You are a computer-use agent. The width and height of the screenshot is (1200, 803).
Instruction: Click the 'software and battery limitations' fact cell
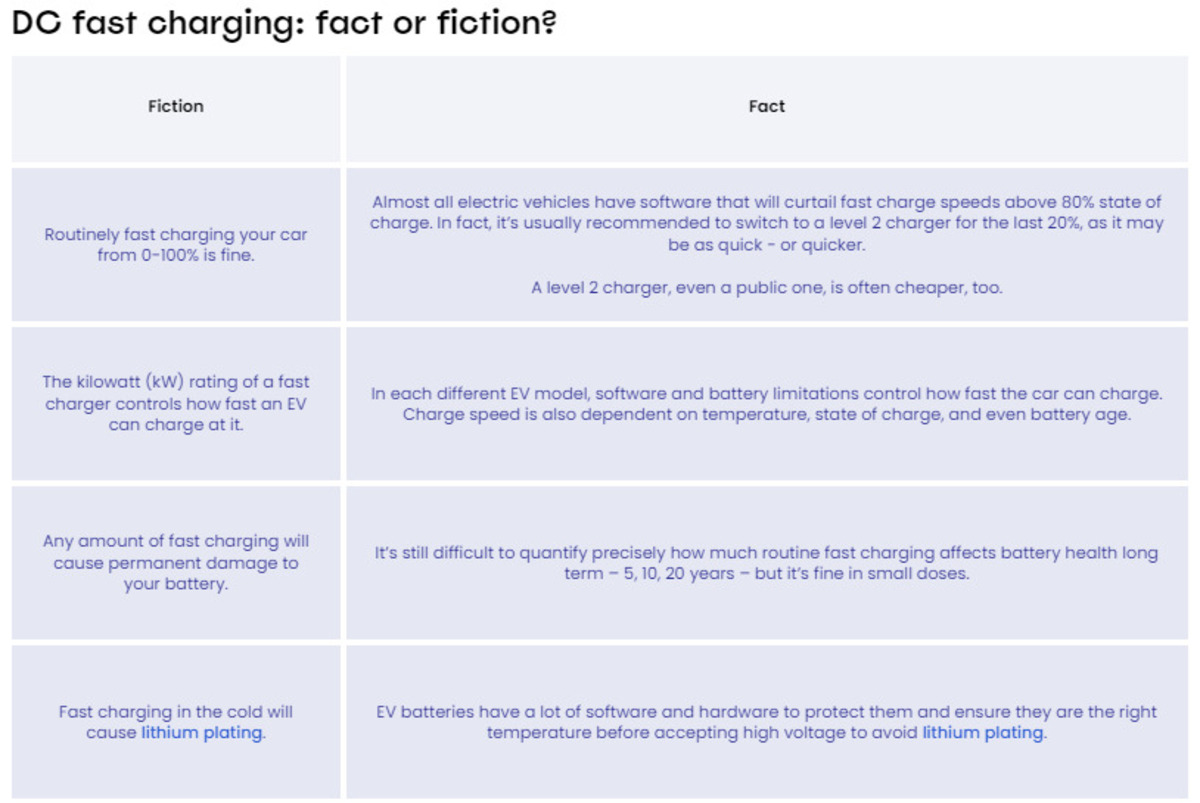click(x=767, y=403)
